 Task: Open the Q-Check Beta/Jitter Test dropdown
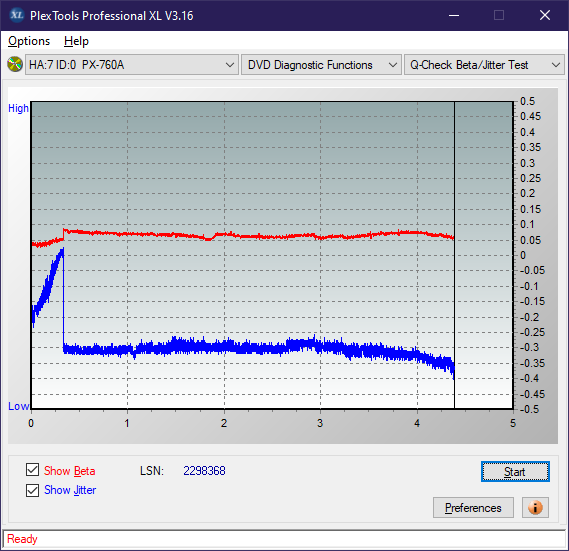484,65
